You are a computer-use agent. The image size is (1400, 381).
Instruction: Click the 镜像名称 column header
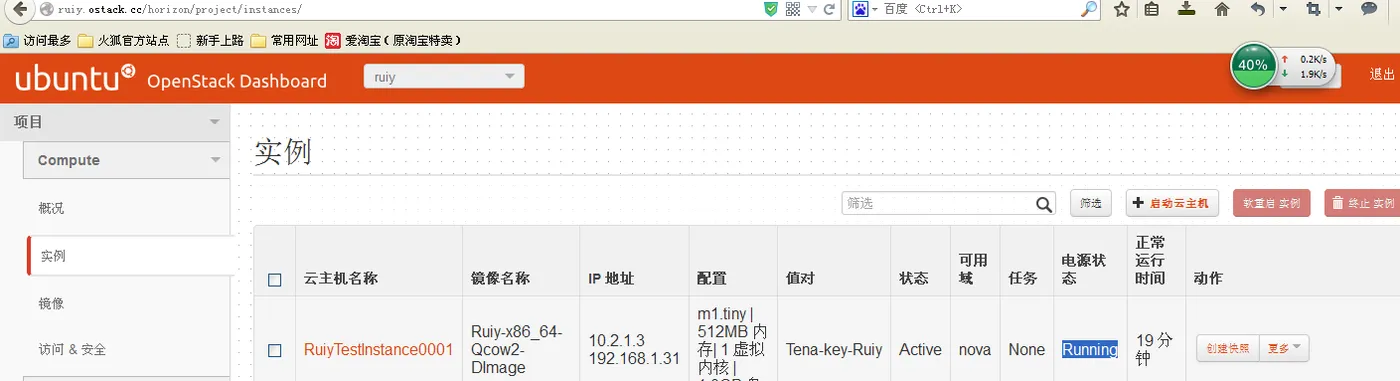[x=500, y=278]
